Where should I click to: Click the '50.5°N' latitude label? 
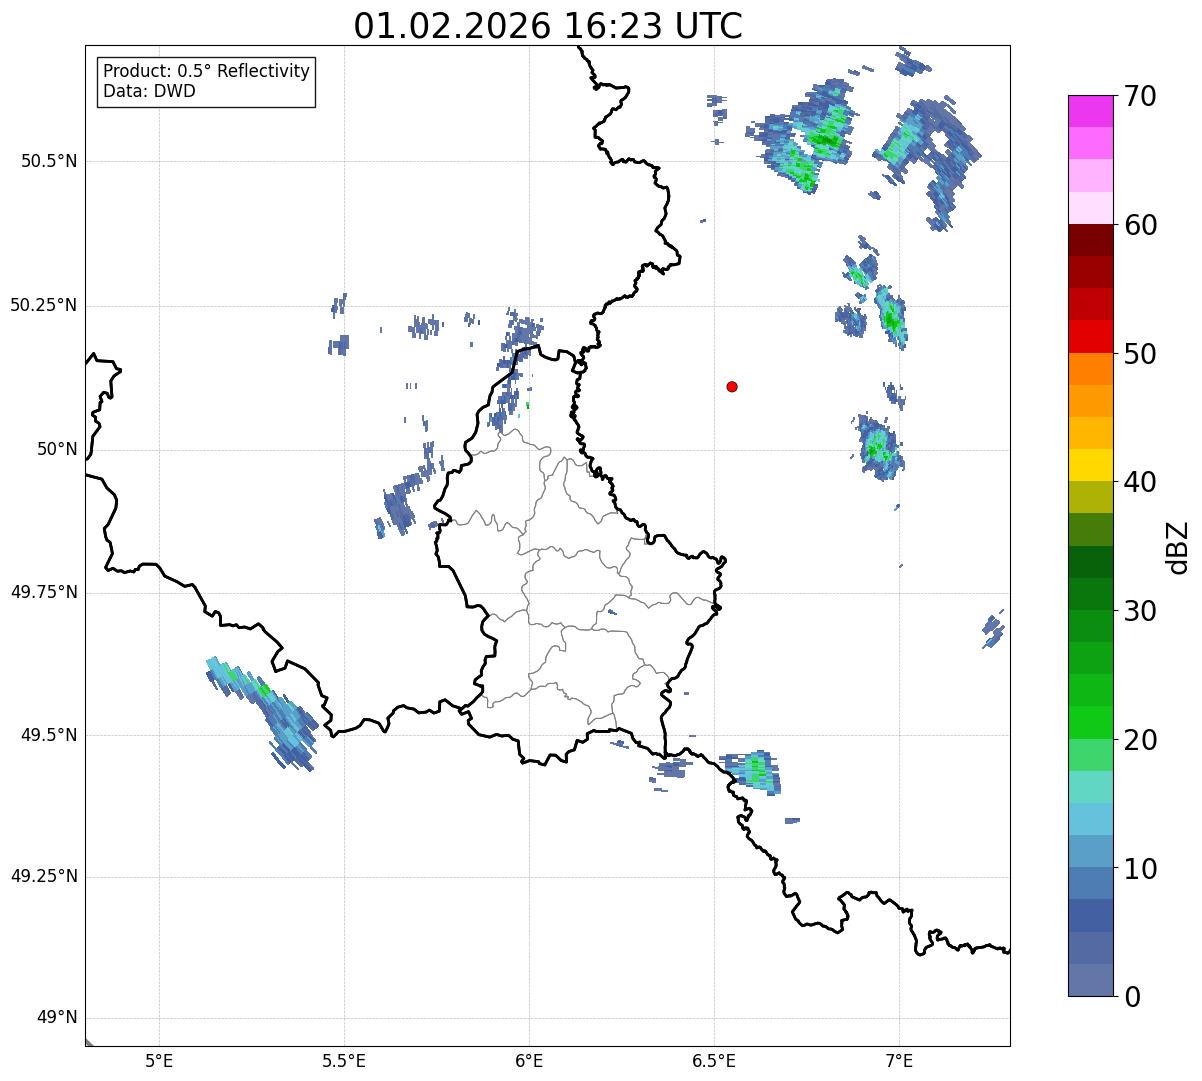point(48,161)
